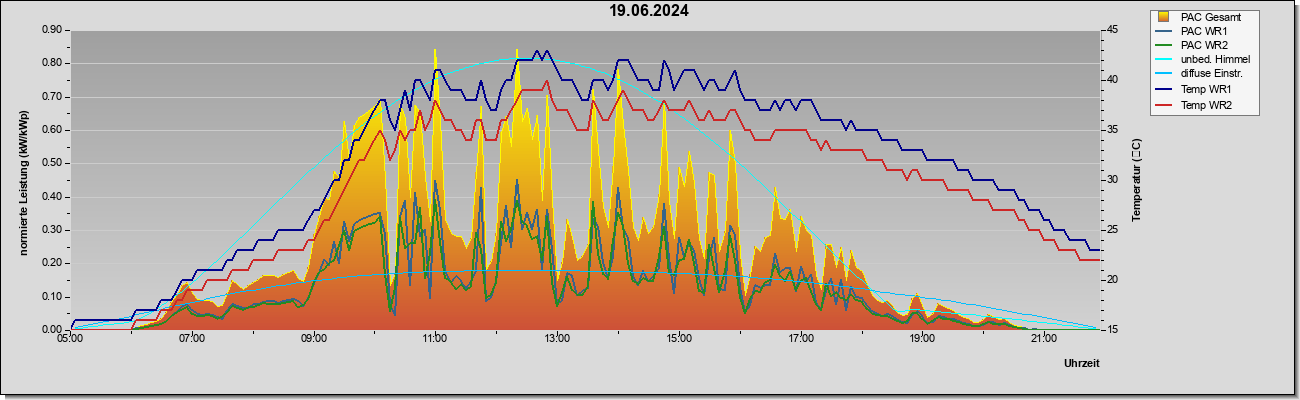Click the 05:00 start time label
The width and height of the screenshot is (1300, 400).
point(71,339)
